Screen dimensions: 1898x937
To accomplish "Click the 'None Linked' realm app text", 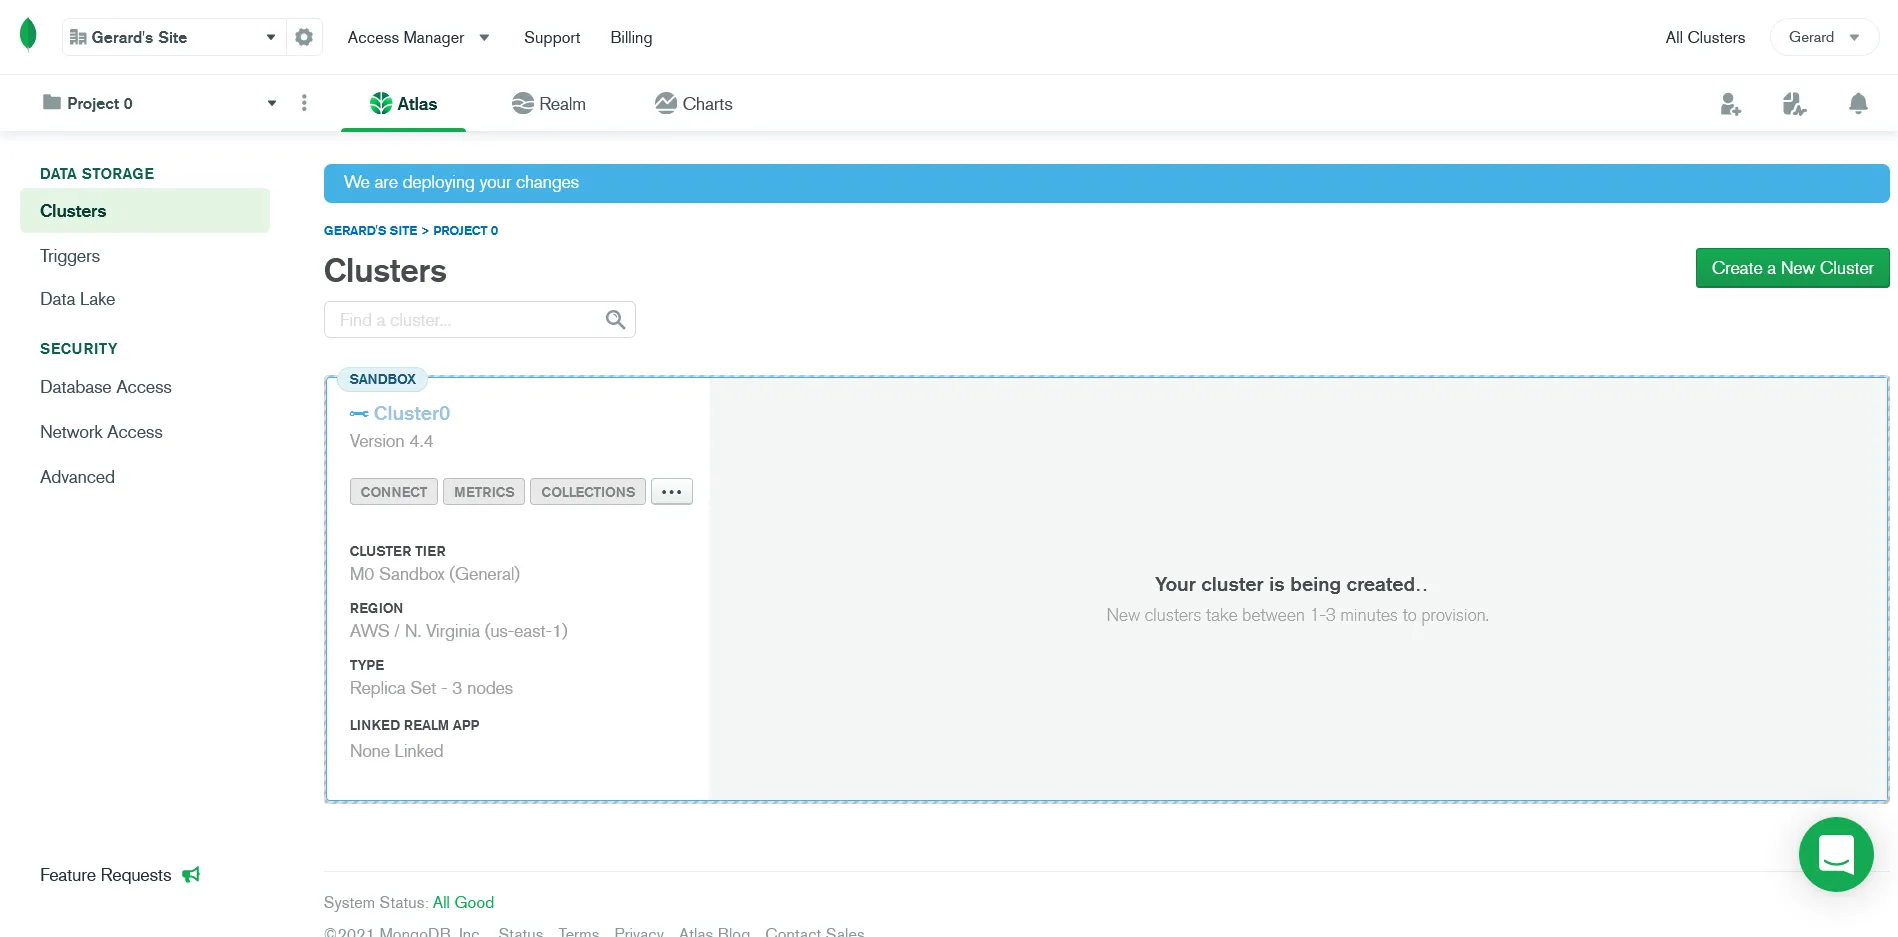I will pyautogui.click(x=396, y=751).
